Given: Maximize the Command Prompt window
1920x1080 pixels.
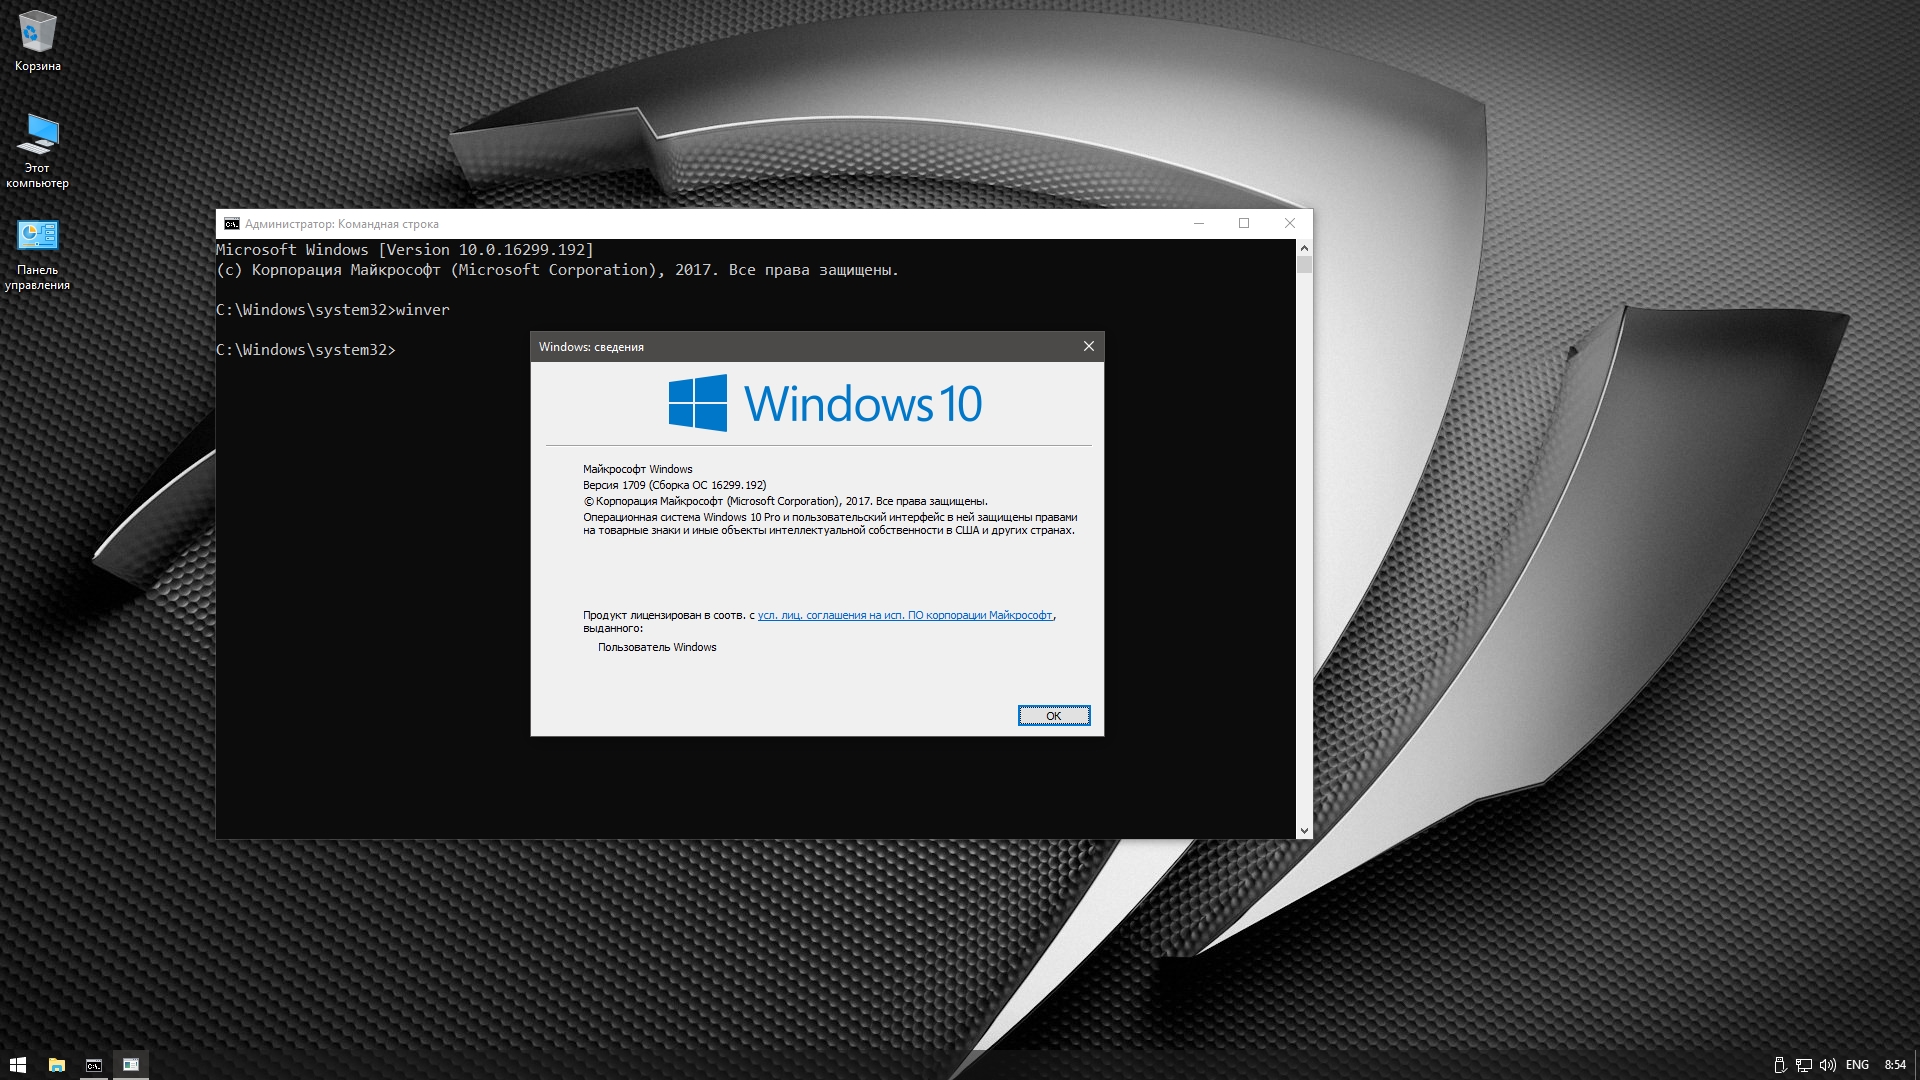Looking at the screenshot, I should point(1244,224).
